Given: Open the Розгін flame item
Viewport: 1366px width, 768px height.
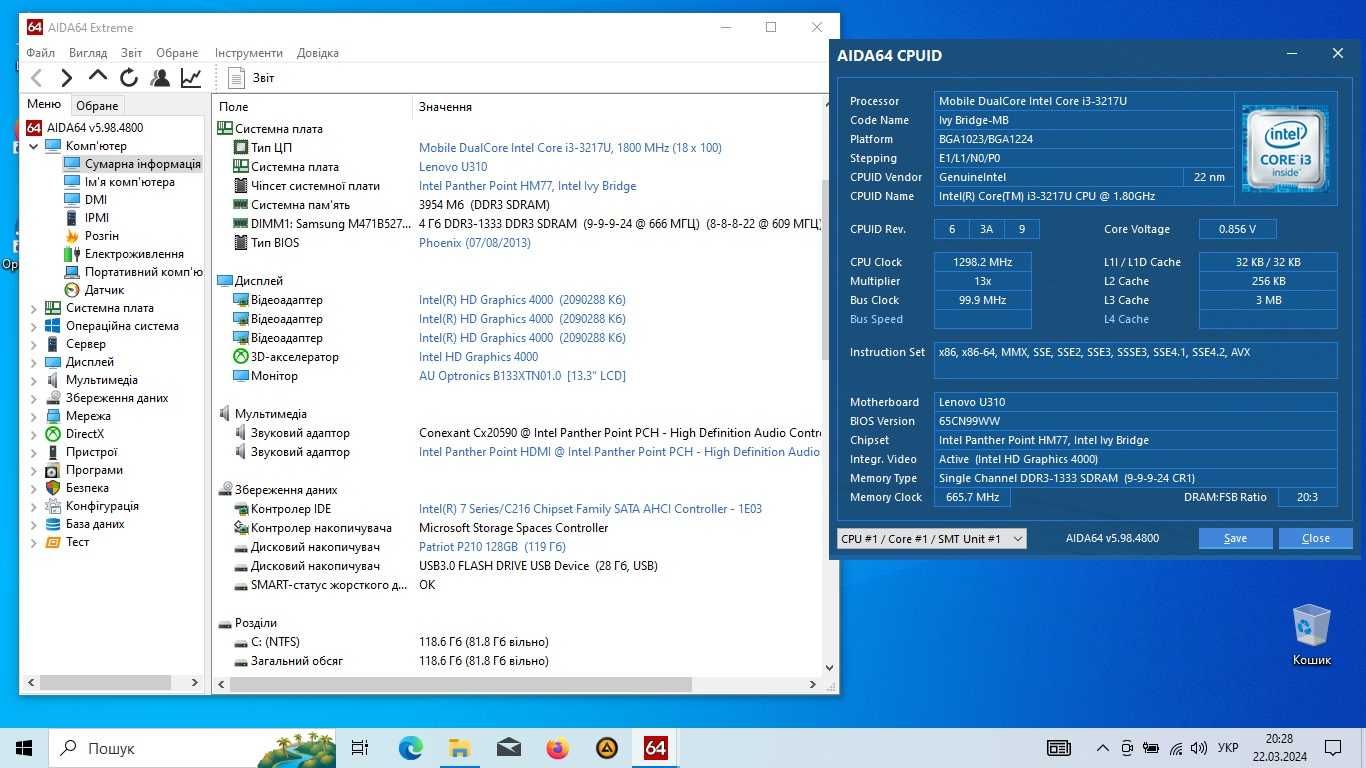Looking at the screenshot, I should 72,236.
